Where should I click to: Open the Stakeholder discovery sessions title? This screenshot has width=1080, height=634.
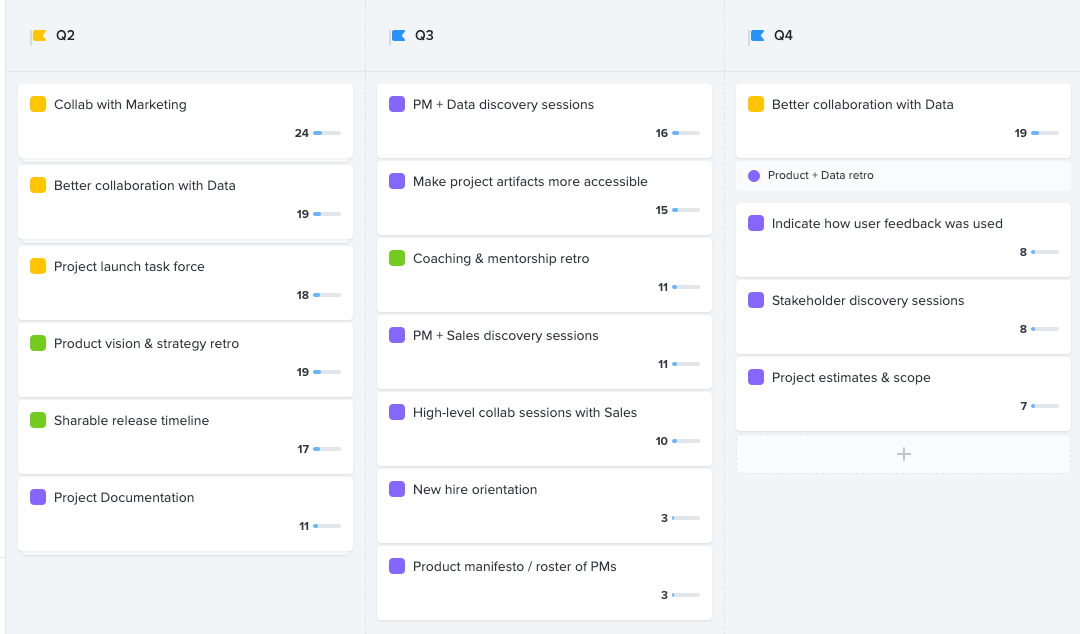(868, 300)
